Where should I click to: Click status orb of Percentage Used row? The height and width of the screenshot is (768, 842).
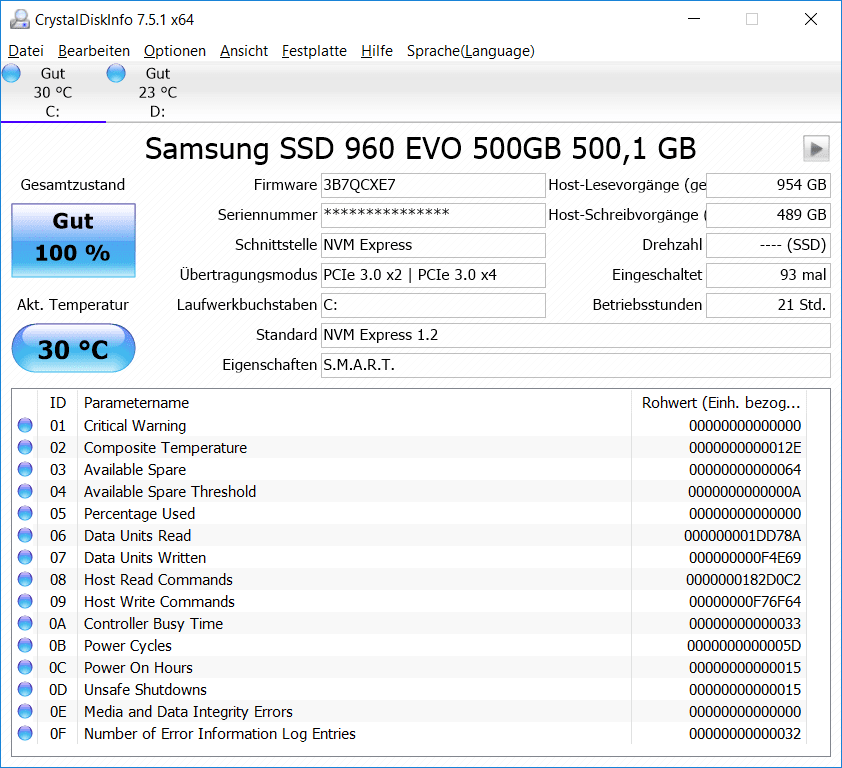25,513
